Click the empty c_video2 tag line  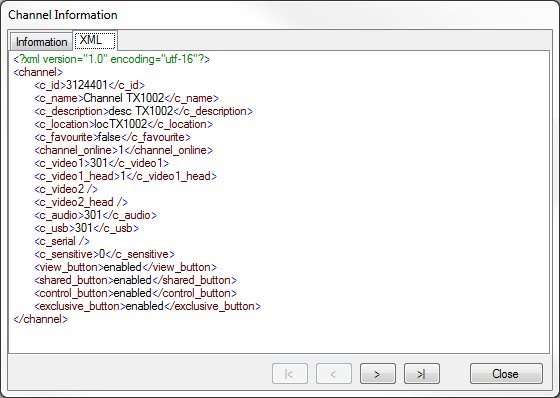[x=66, y=189]
